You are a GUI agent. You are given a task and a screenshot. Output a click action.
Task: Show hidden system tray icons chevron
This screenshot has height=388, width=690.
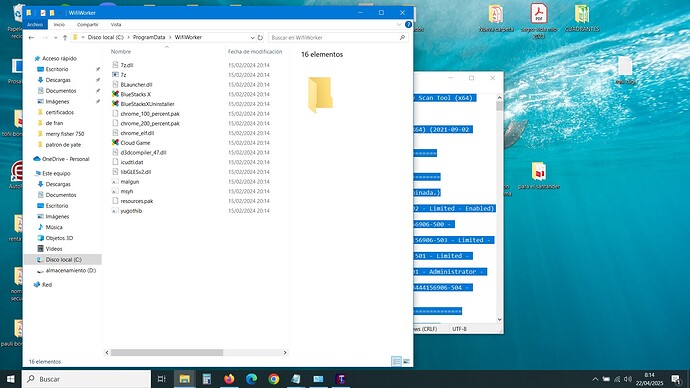coord(595,379)
